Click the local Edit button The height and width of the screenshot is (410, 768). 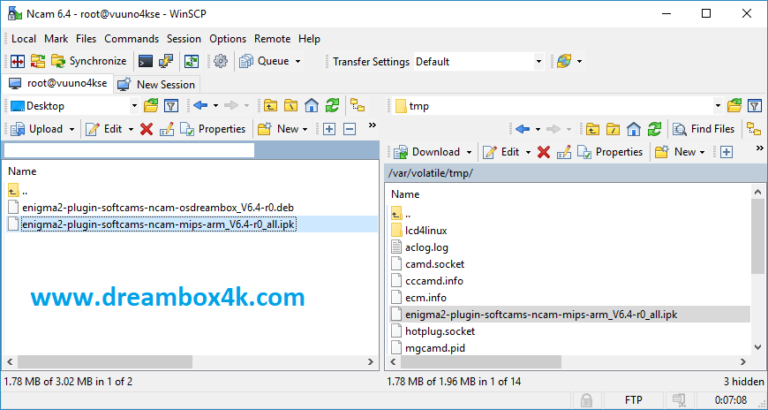(104, 129)
